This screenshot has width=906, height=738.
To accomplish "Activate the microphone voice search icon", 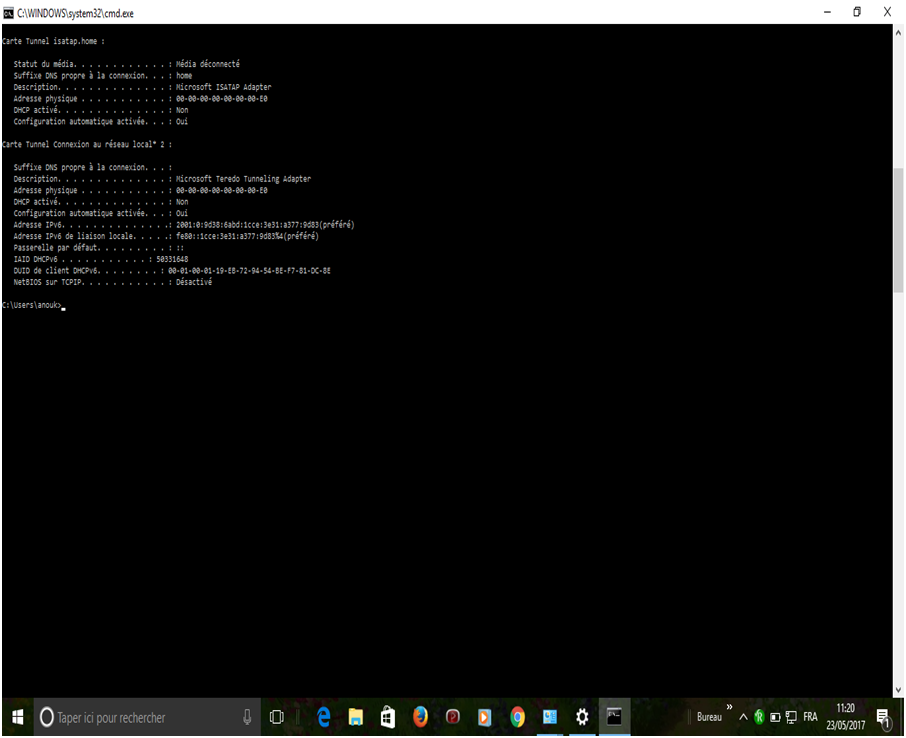I will 247,717.
